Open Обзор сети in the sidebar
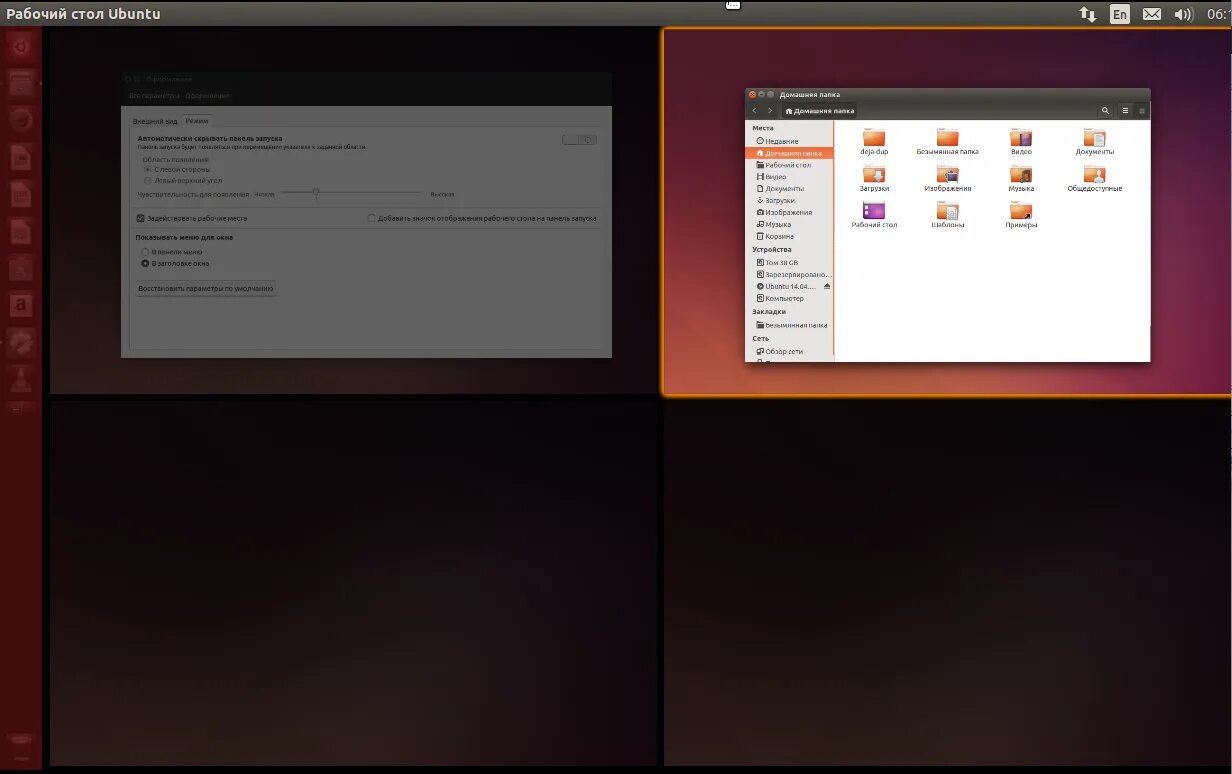Image resolution: width=1232 pixels, height=774 pixels. 790,352
